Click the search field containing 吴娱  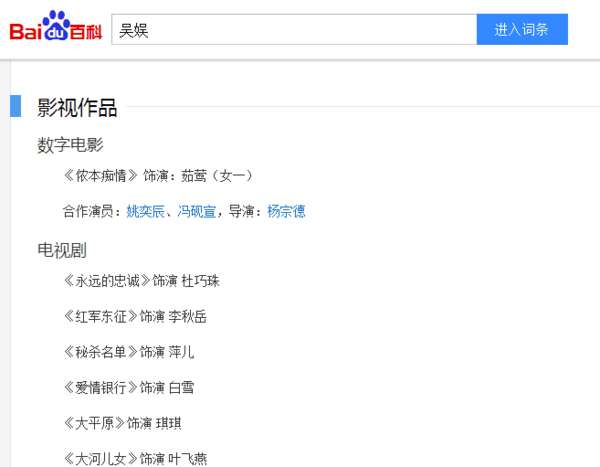click(294, 29)
